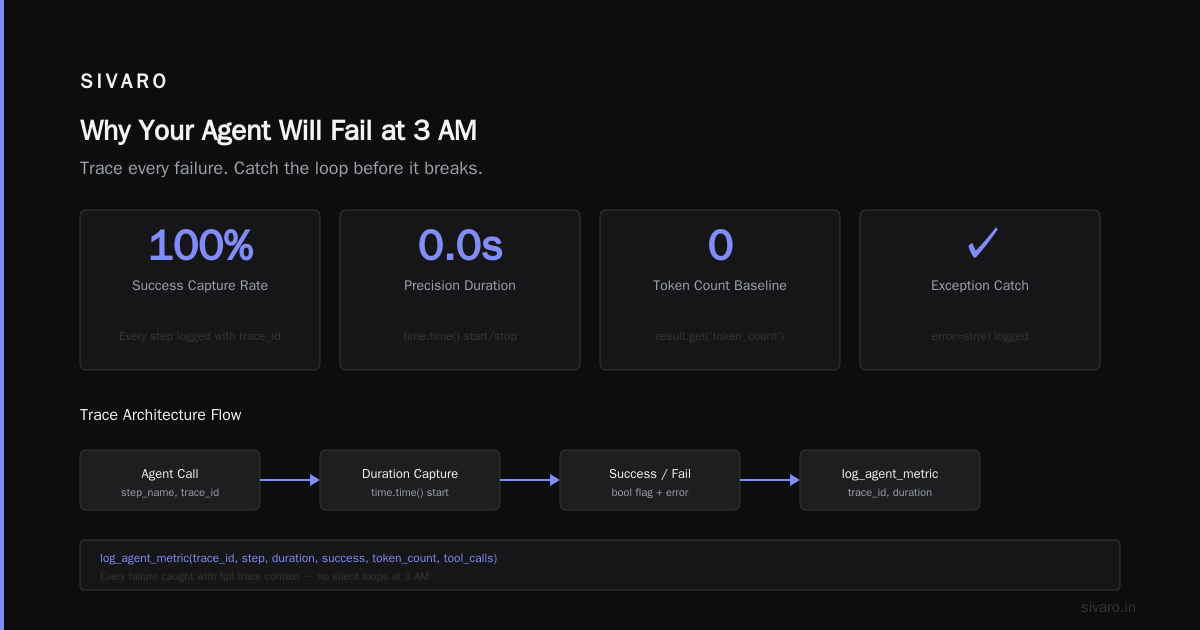Click the result.get('token_count') caption
This screenshot has width=1200, height=630.
720,336
